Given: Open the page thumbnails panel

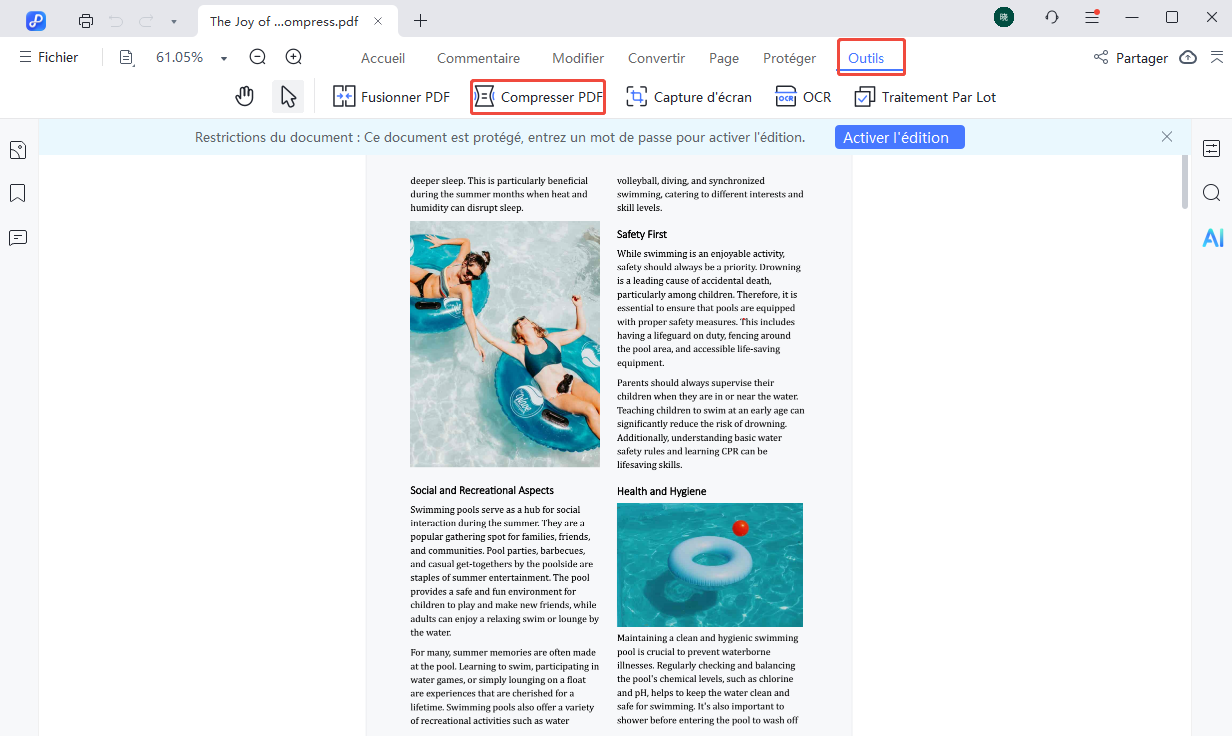Looking at the screenshot, I should pos(17,149).
